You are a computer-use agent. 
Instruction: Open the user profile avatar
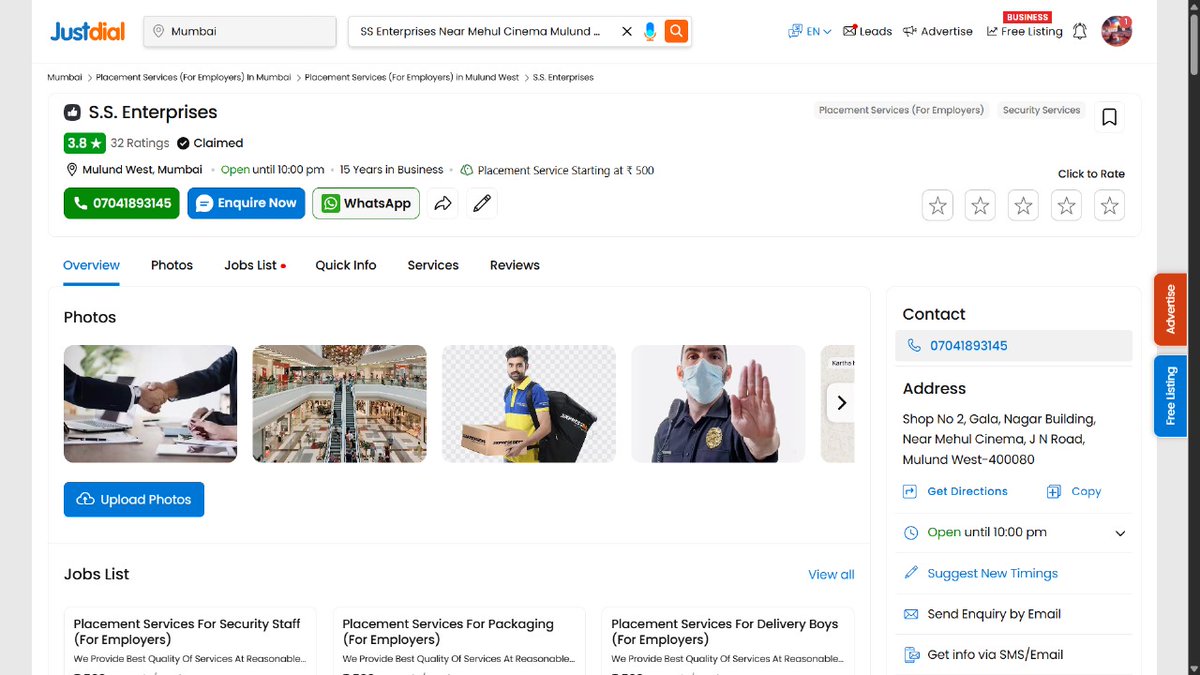coord(1116,31)
